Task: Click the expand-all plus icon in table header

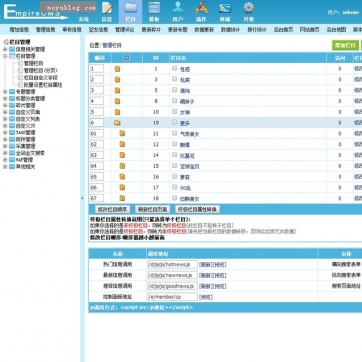Action: (x=127, y=58)
